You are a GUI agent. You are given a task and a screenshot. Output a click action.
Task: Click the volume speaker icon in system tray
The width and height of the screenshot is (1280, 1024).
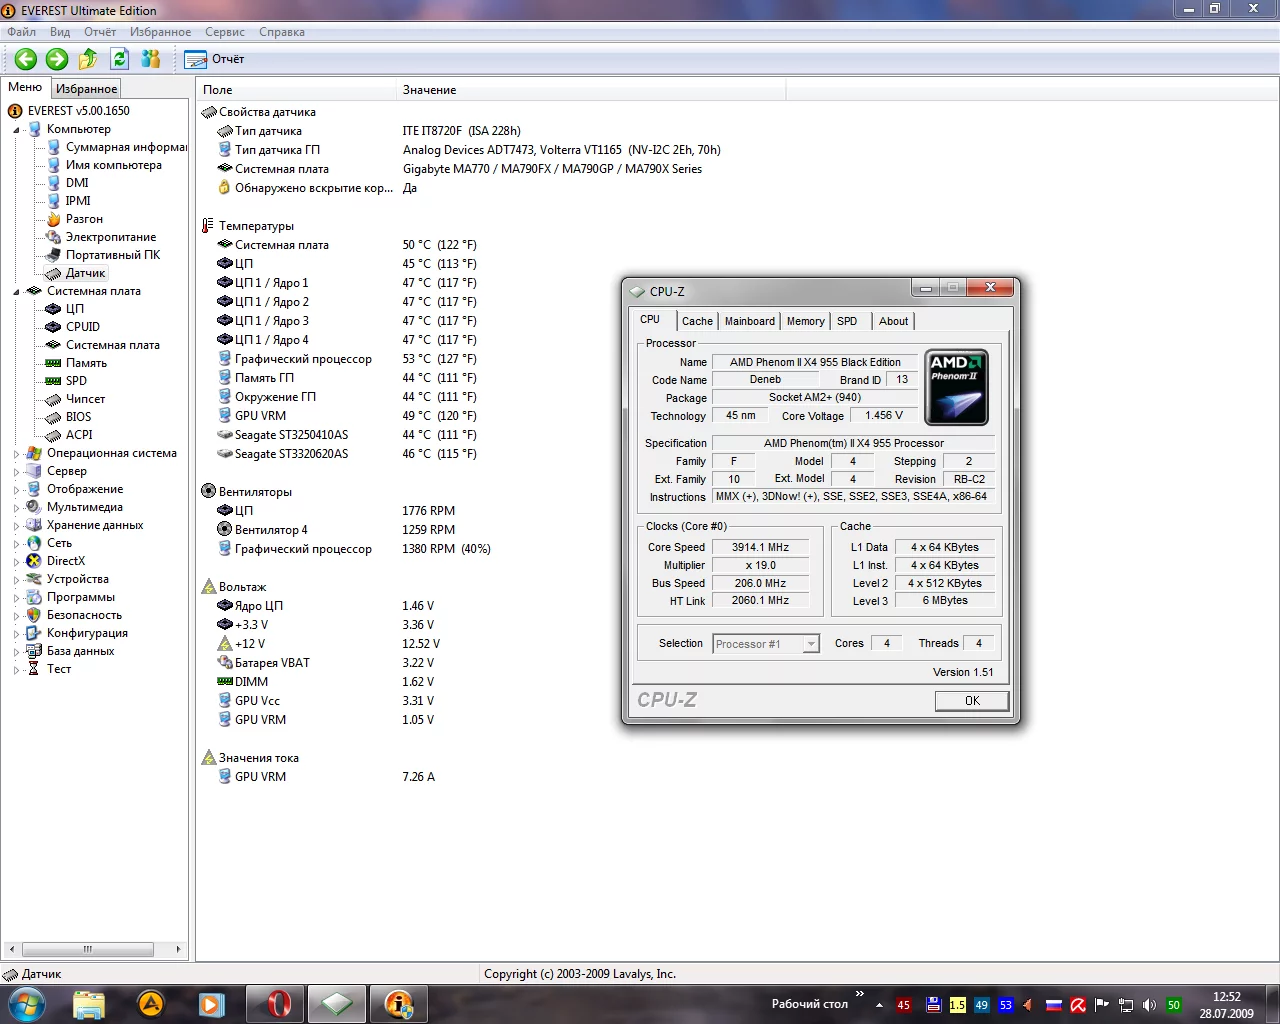[1149, 1005]
